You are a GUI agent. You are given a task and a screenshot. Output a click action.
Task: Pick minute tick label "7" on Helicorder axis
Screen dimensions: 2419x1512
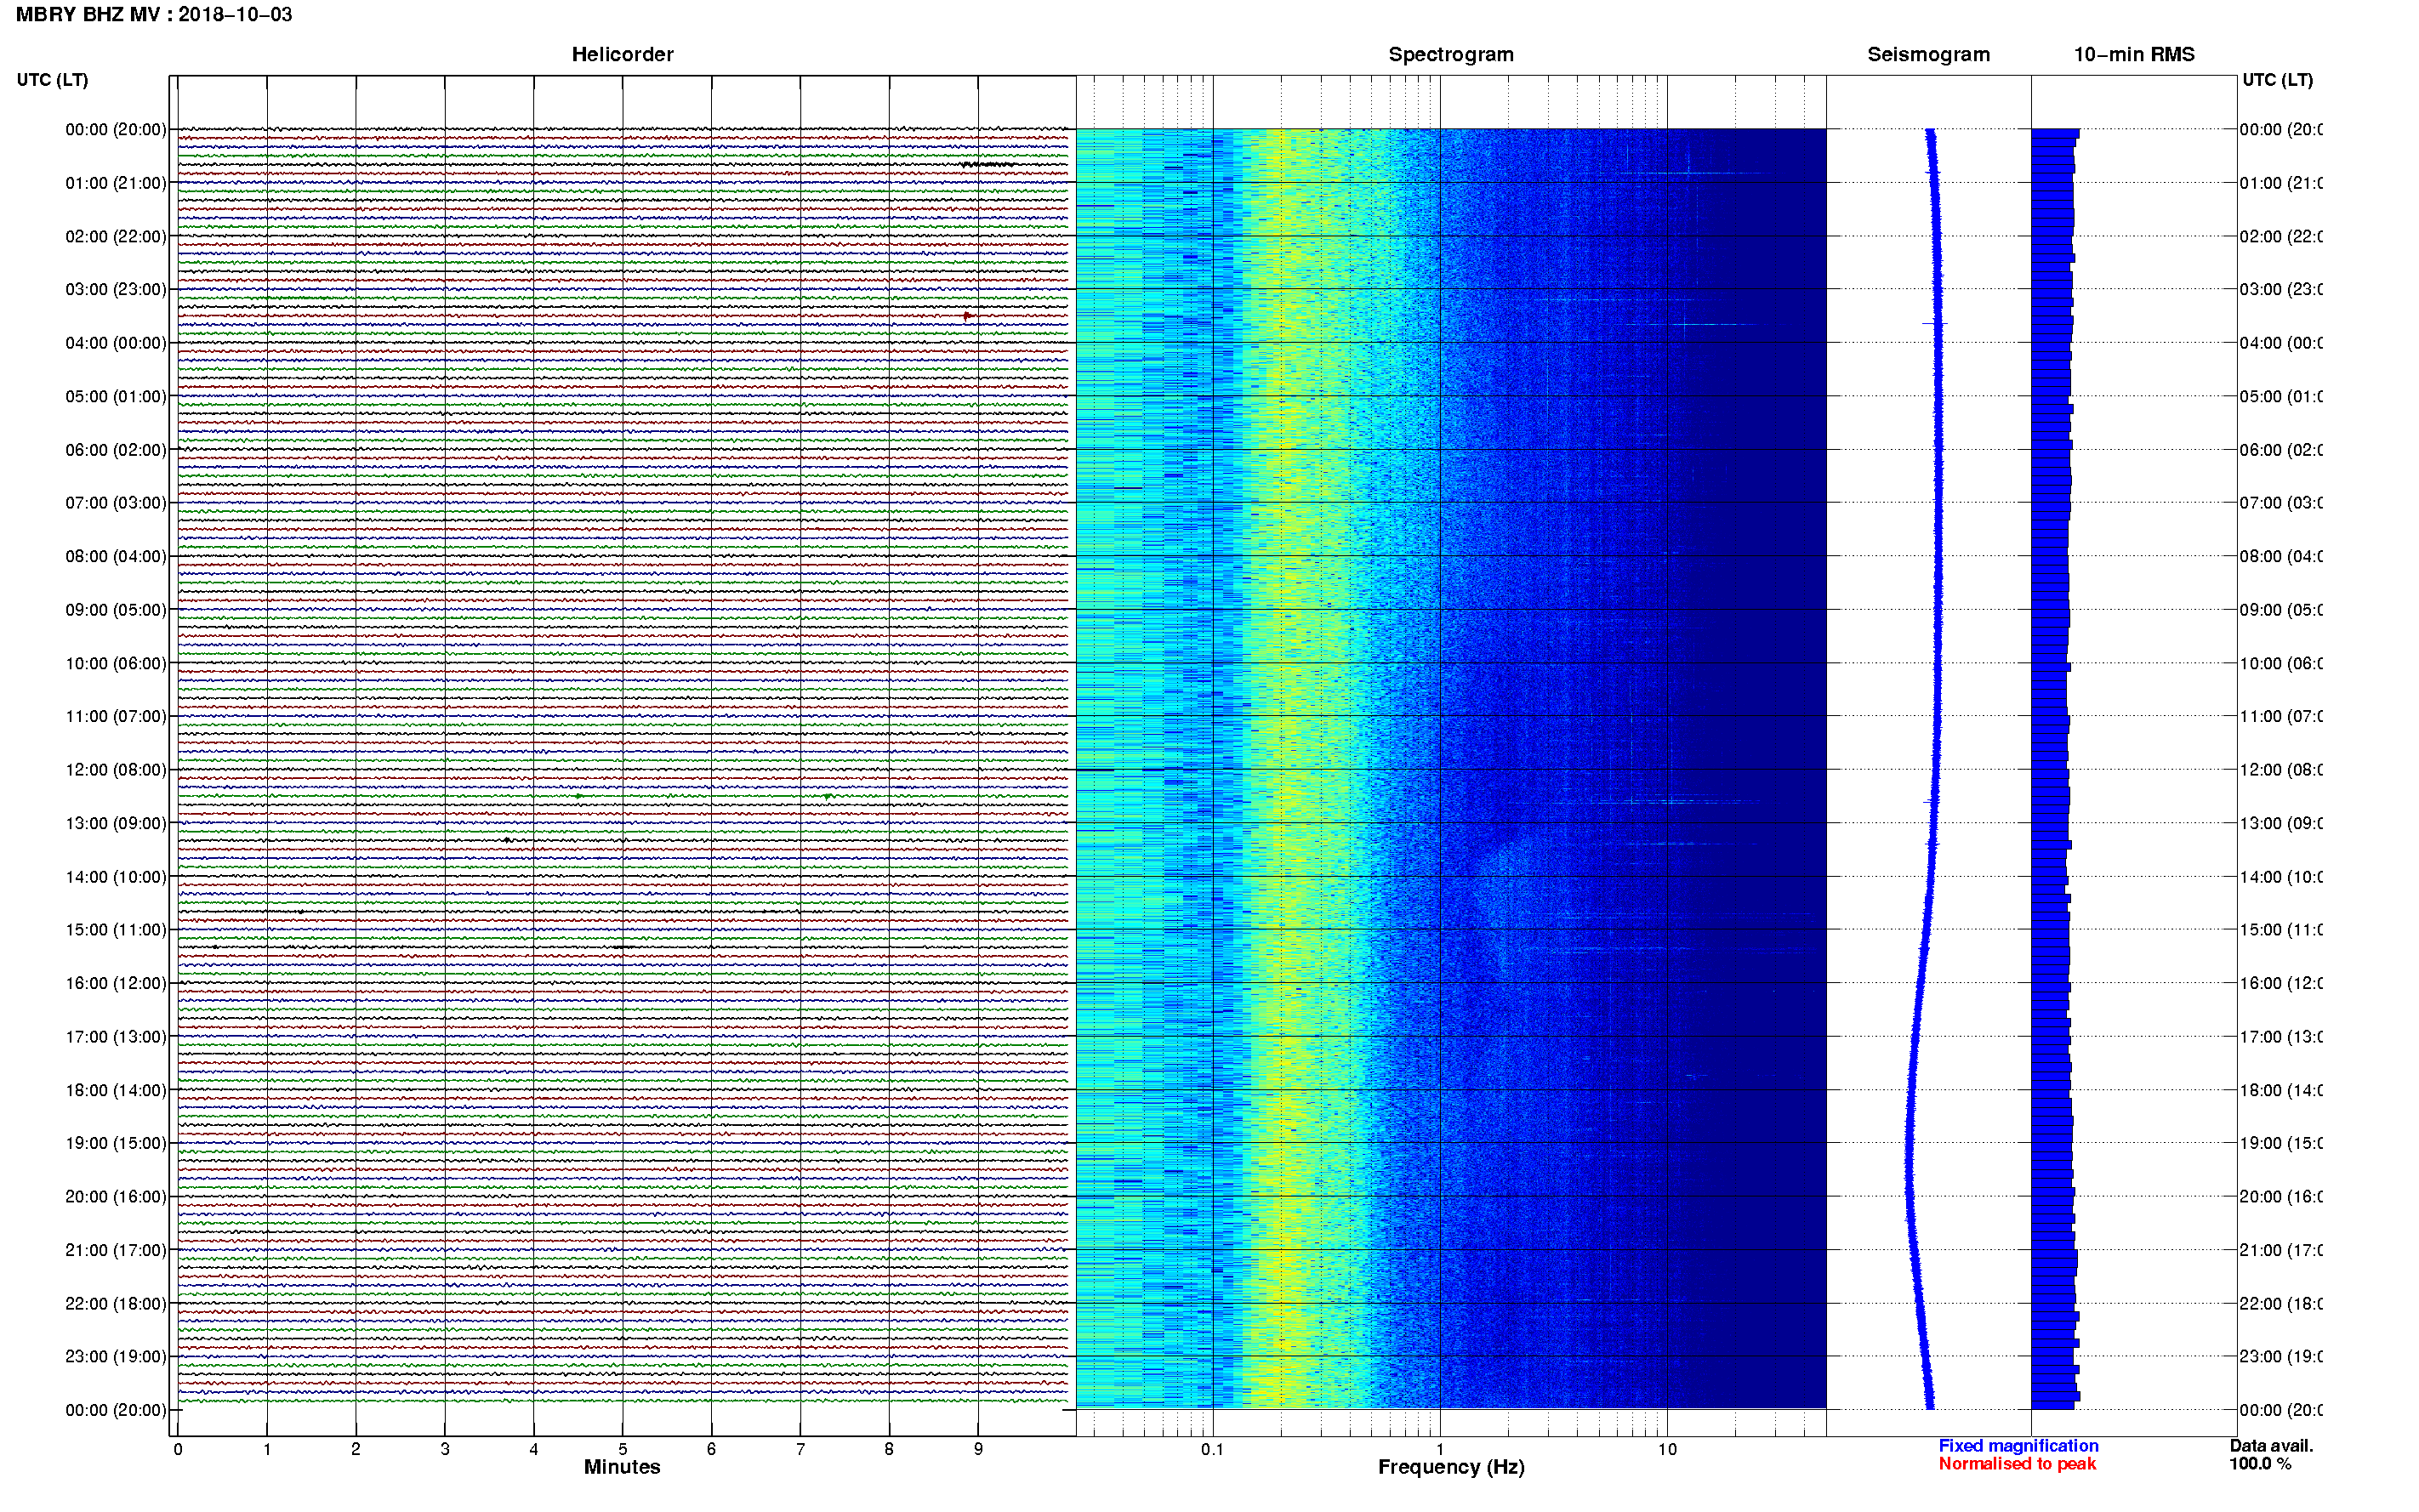[x=800, y=1449]
